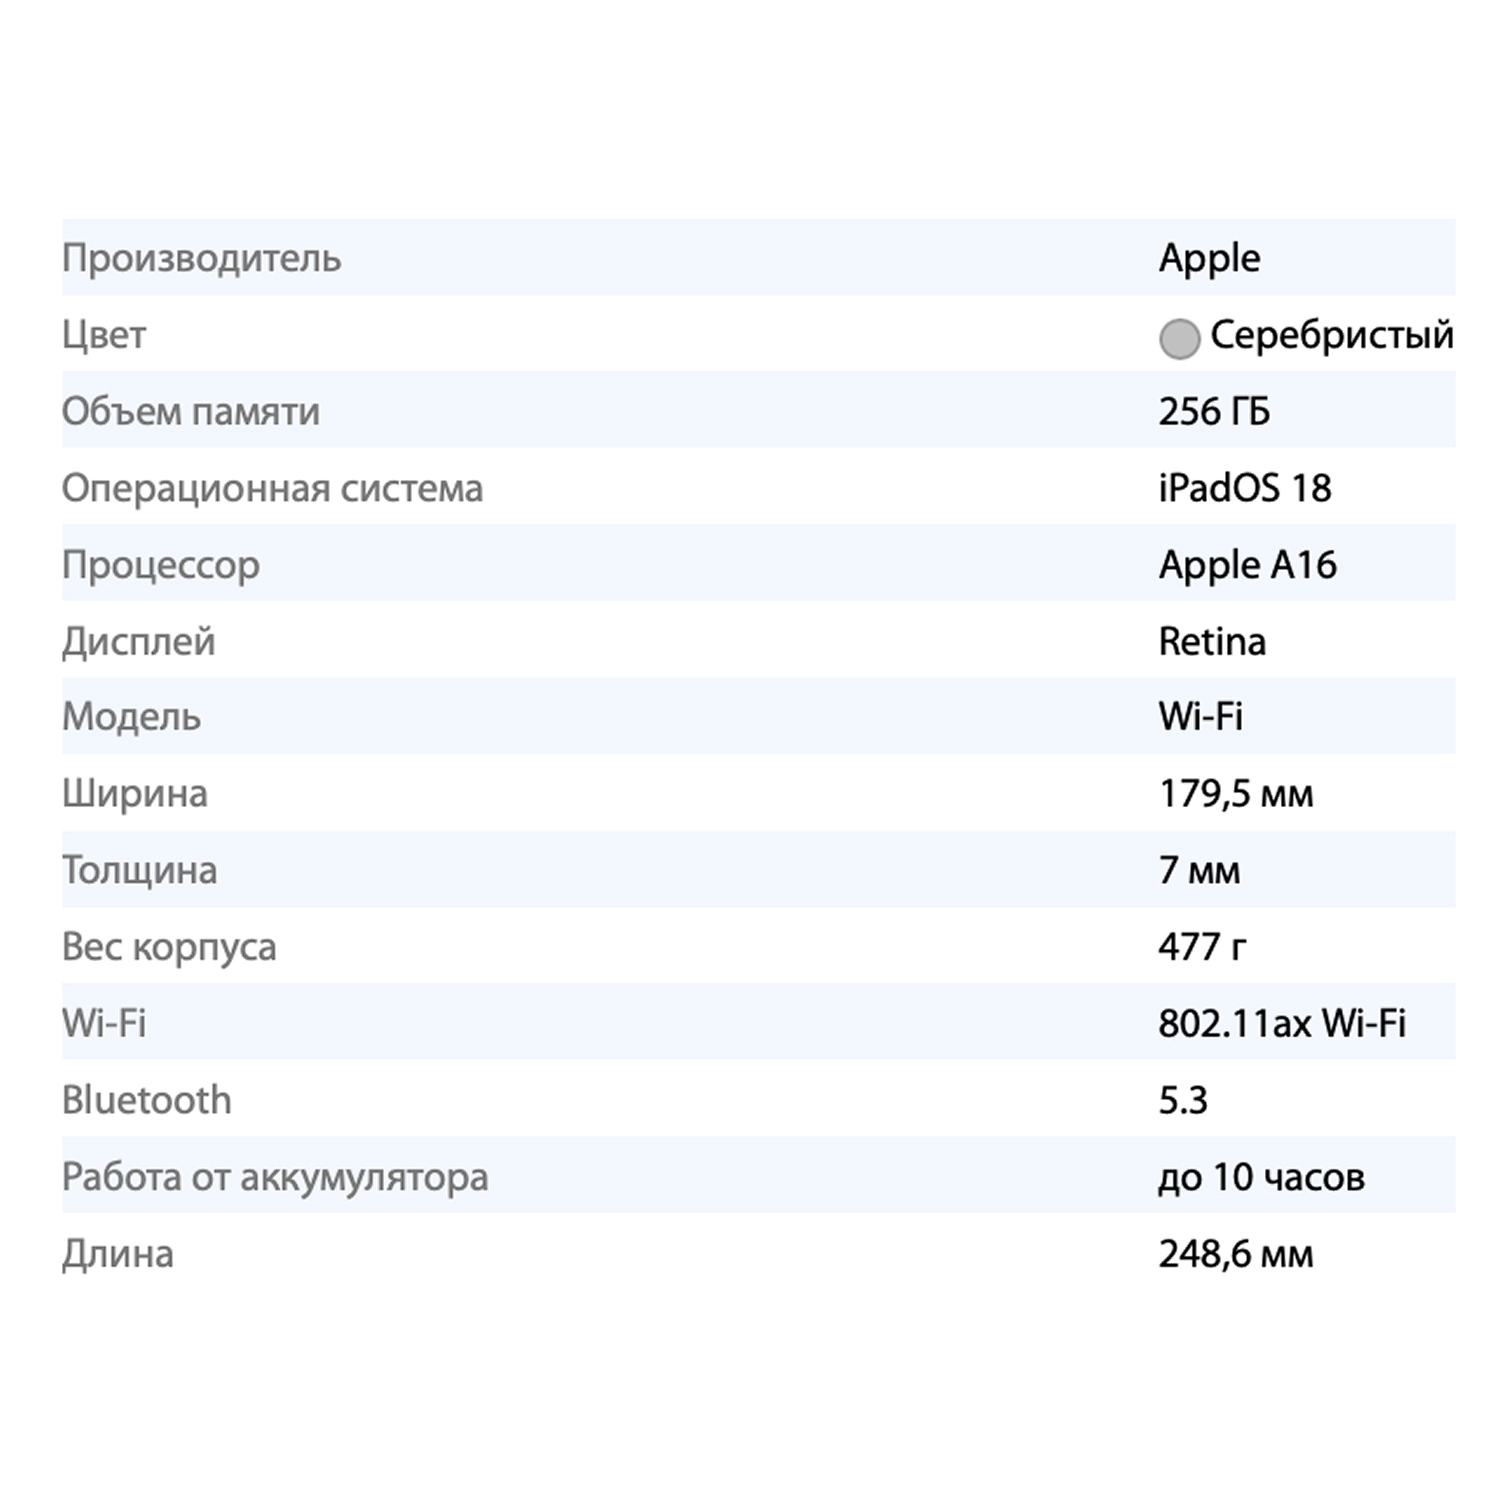
Task: Click the 802.11ax Wi-Fi value
Action: (x=1282, y=1023)
